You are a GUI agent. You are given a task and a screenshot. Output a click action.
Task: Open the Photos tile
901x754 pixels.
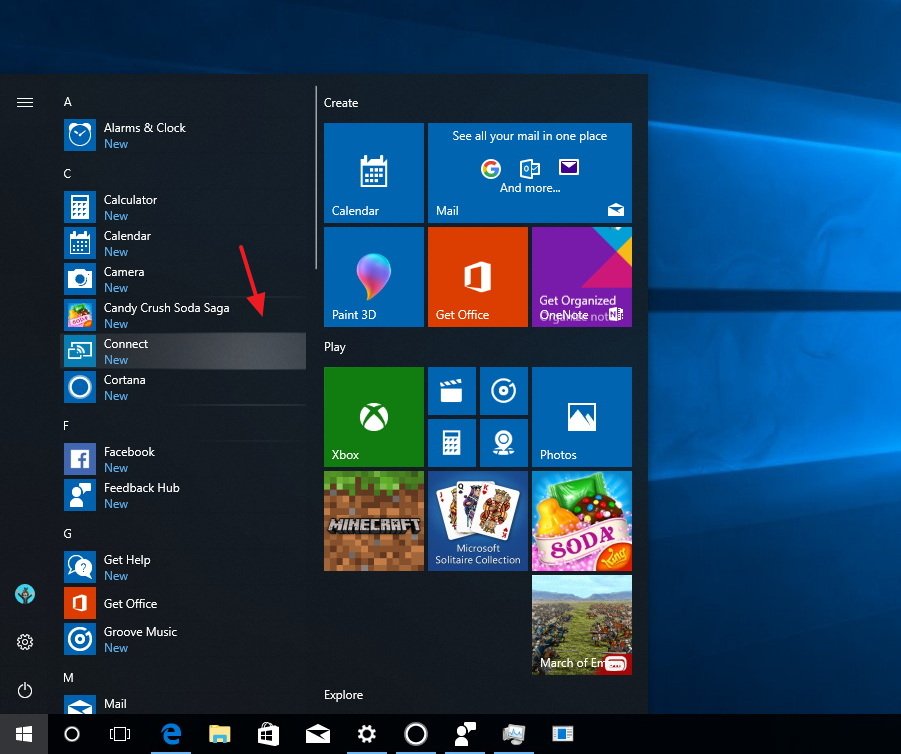582,417
